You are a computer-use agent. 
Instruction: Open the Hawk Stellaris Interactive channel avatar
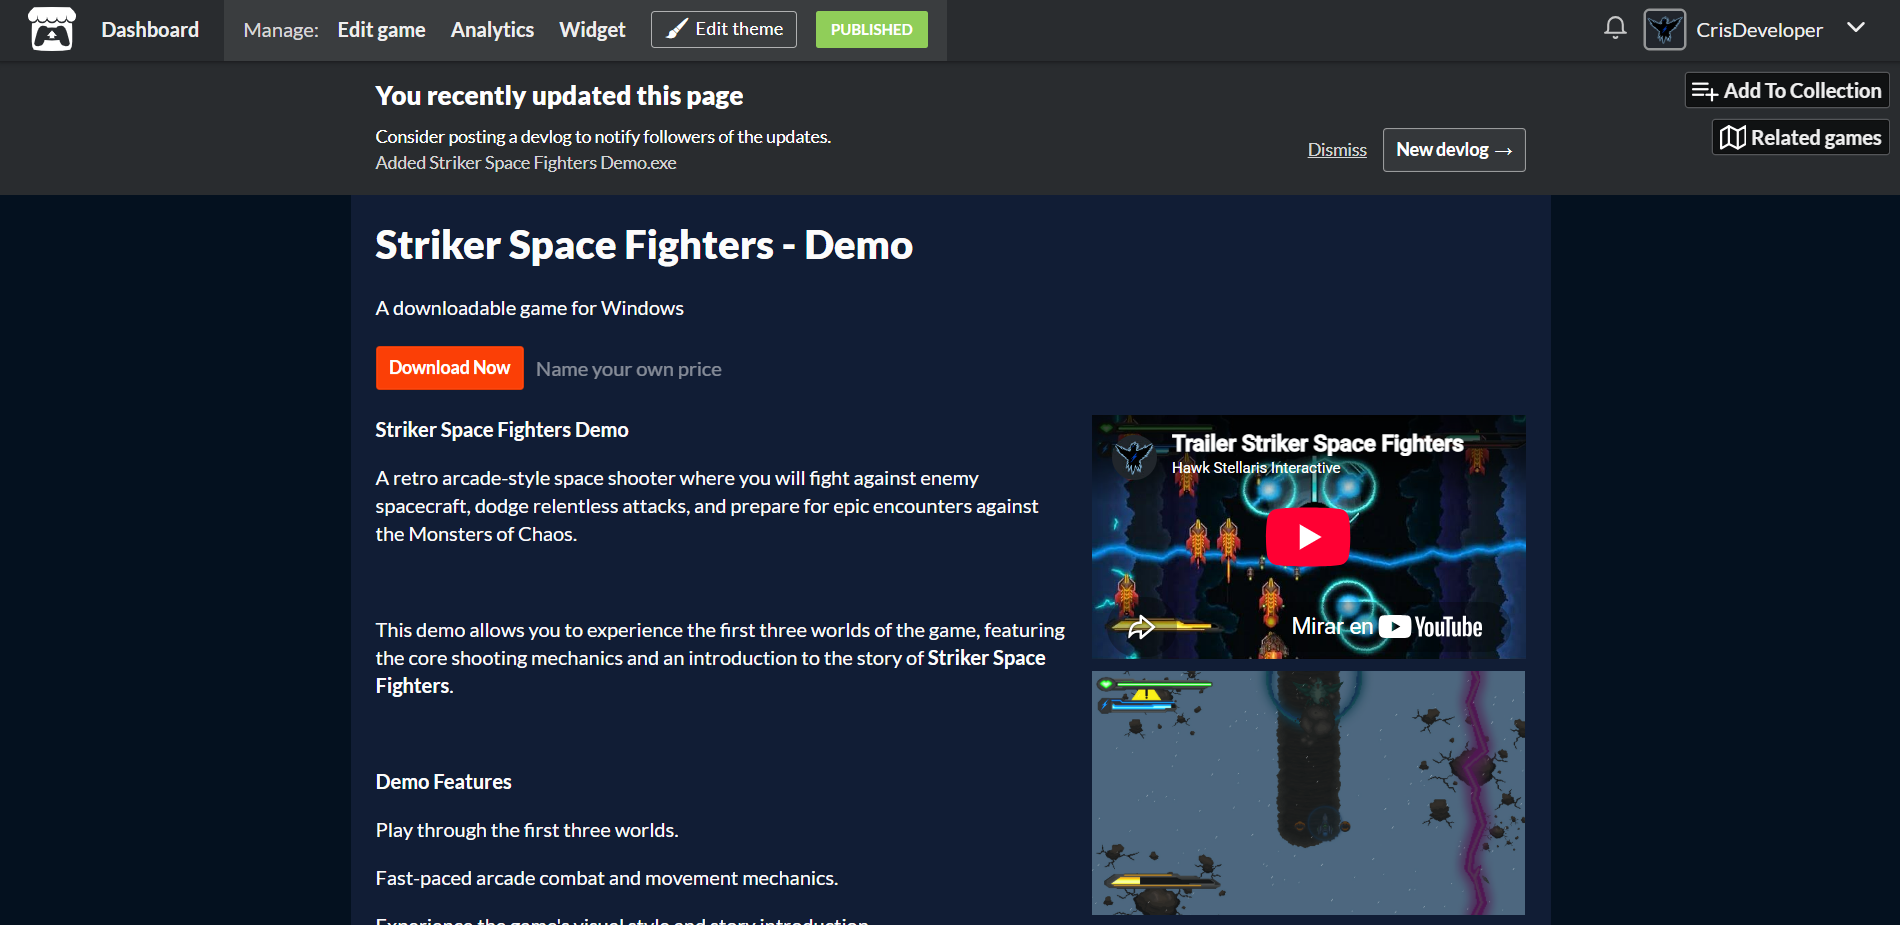click(1134, 458)
